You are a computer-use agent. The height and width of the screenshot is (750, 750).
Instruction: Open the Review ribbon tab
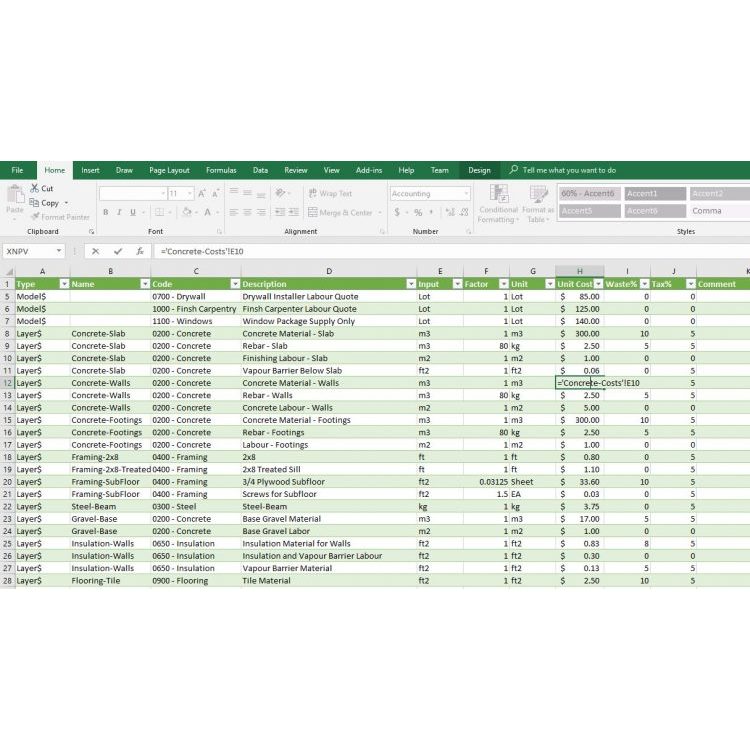[296, 170]
